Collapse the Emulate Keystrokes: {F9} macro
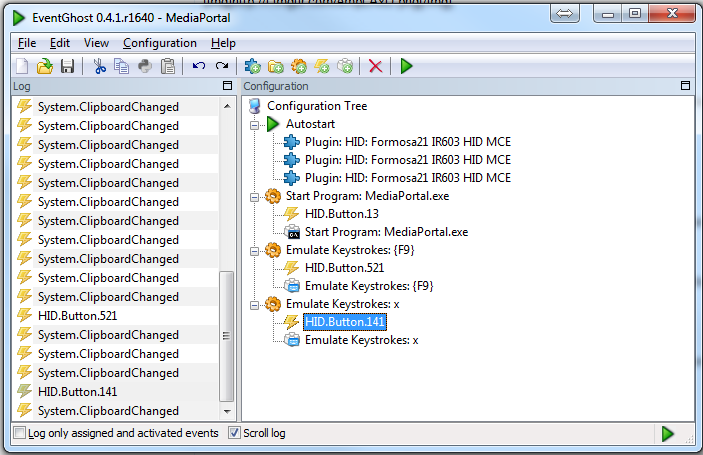The height and width of the screenshot is (455, 703). coord(254,251)
